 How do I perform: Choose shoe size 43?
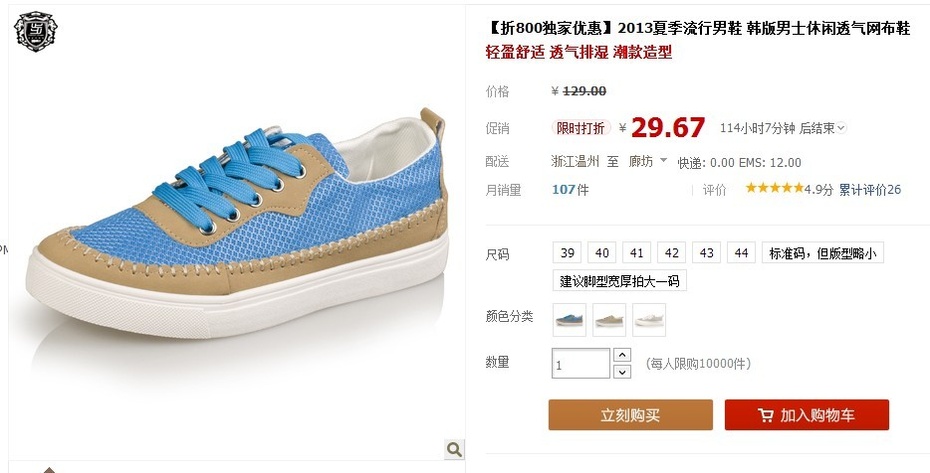click(706, 253)
